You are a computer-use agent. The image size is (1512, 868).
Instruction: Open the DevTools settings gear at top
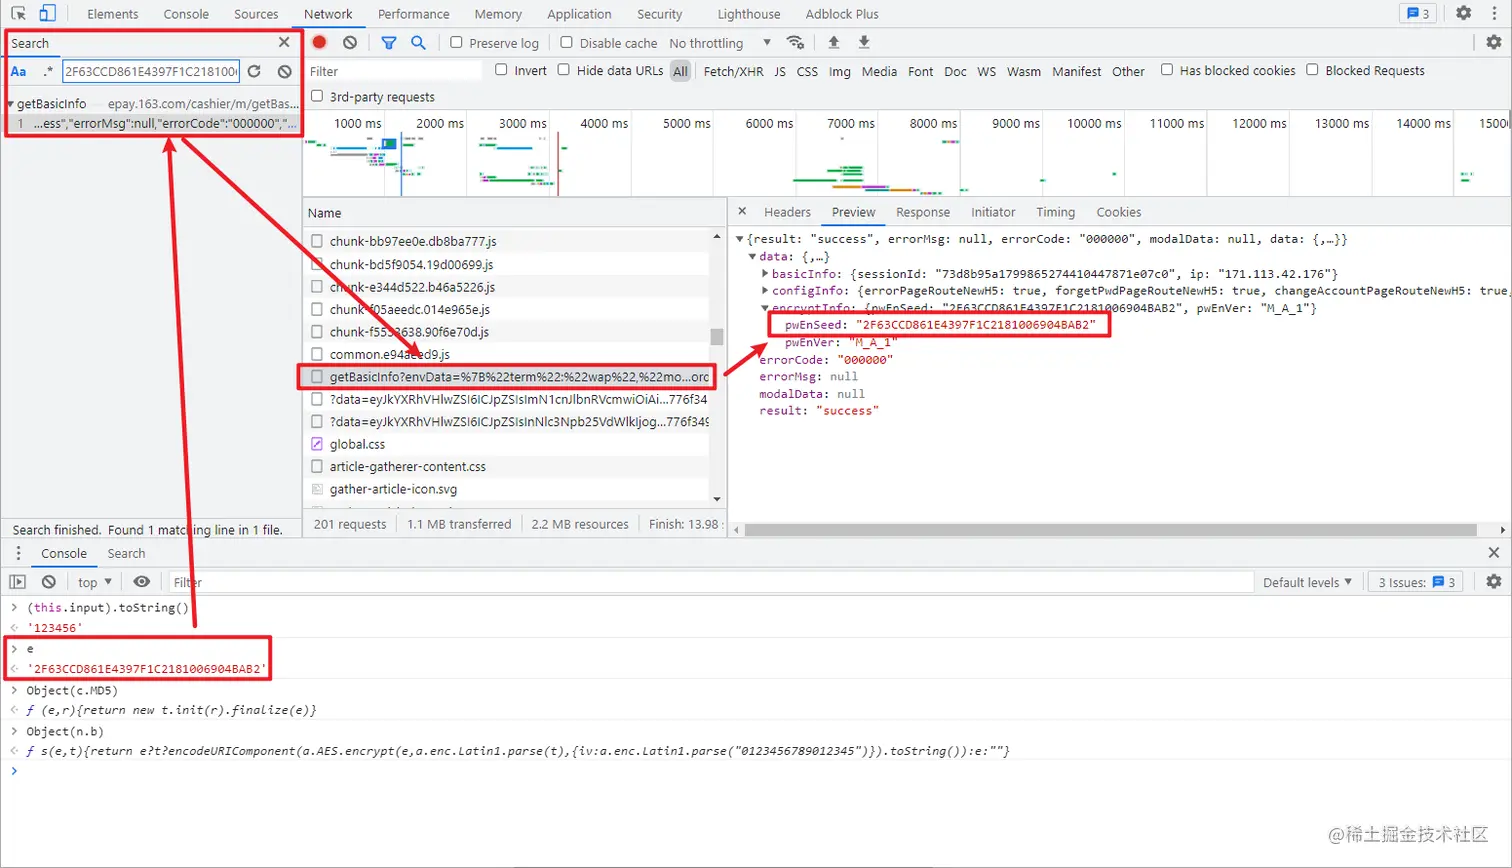1464,13
